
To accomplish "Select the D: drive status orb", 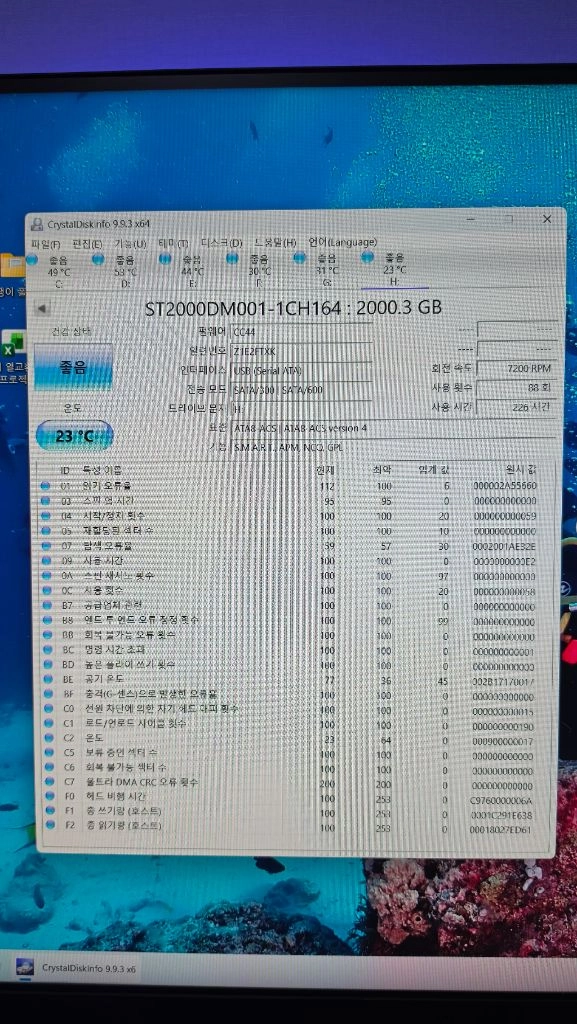I will (x=98, y=259).
